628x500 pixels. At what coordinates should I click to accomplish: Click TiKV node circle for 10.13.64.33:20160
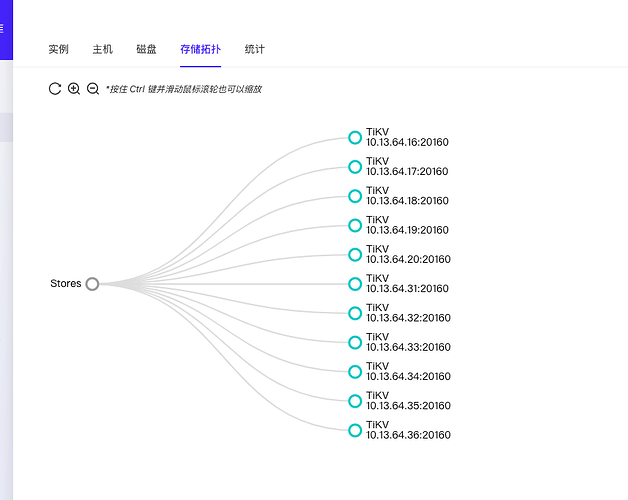[355, 342]
